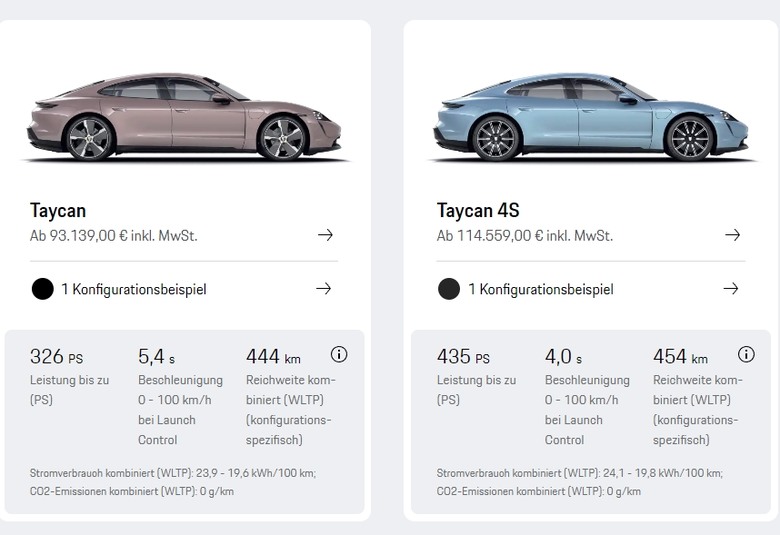Screen dimensions: 780x535
Task: Click the Taycan 4S price Ab 114.559,00 €
Action: 525,235
